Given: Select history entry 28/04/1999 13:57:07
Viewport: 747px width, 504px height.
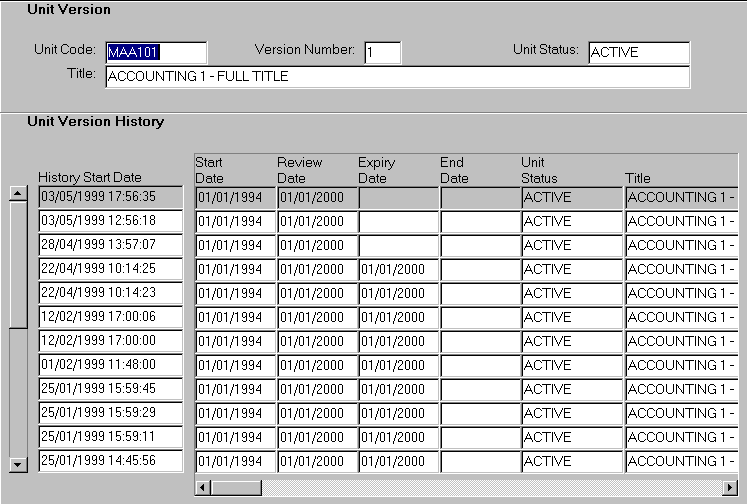Looking at the screenshot, I should pyautogui.click(x=111, y=245).
